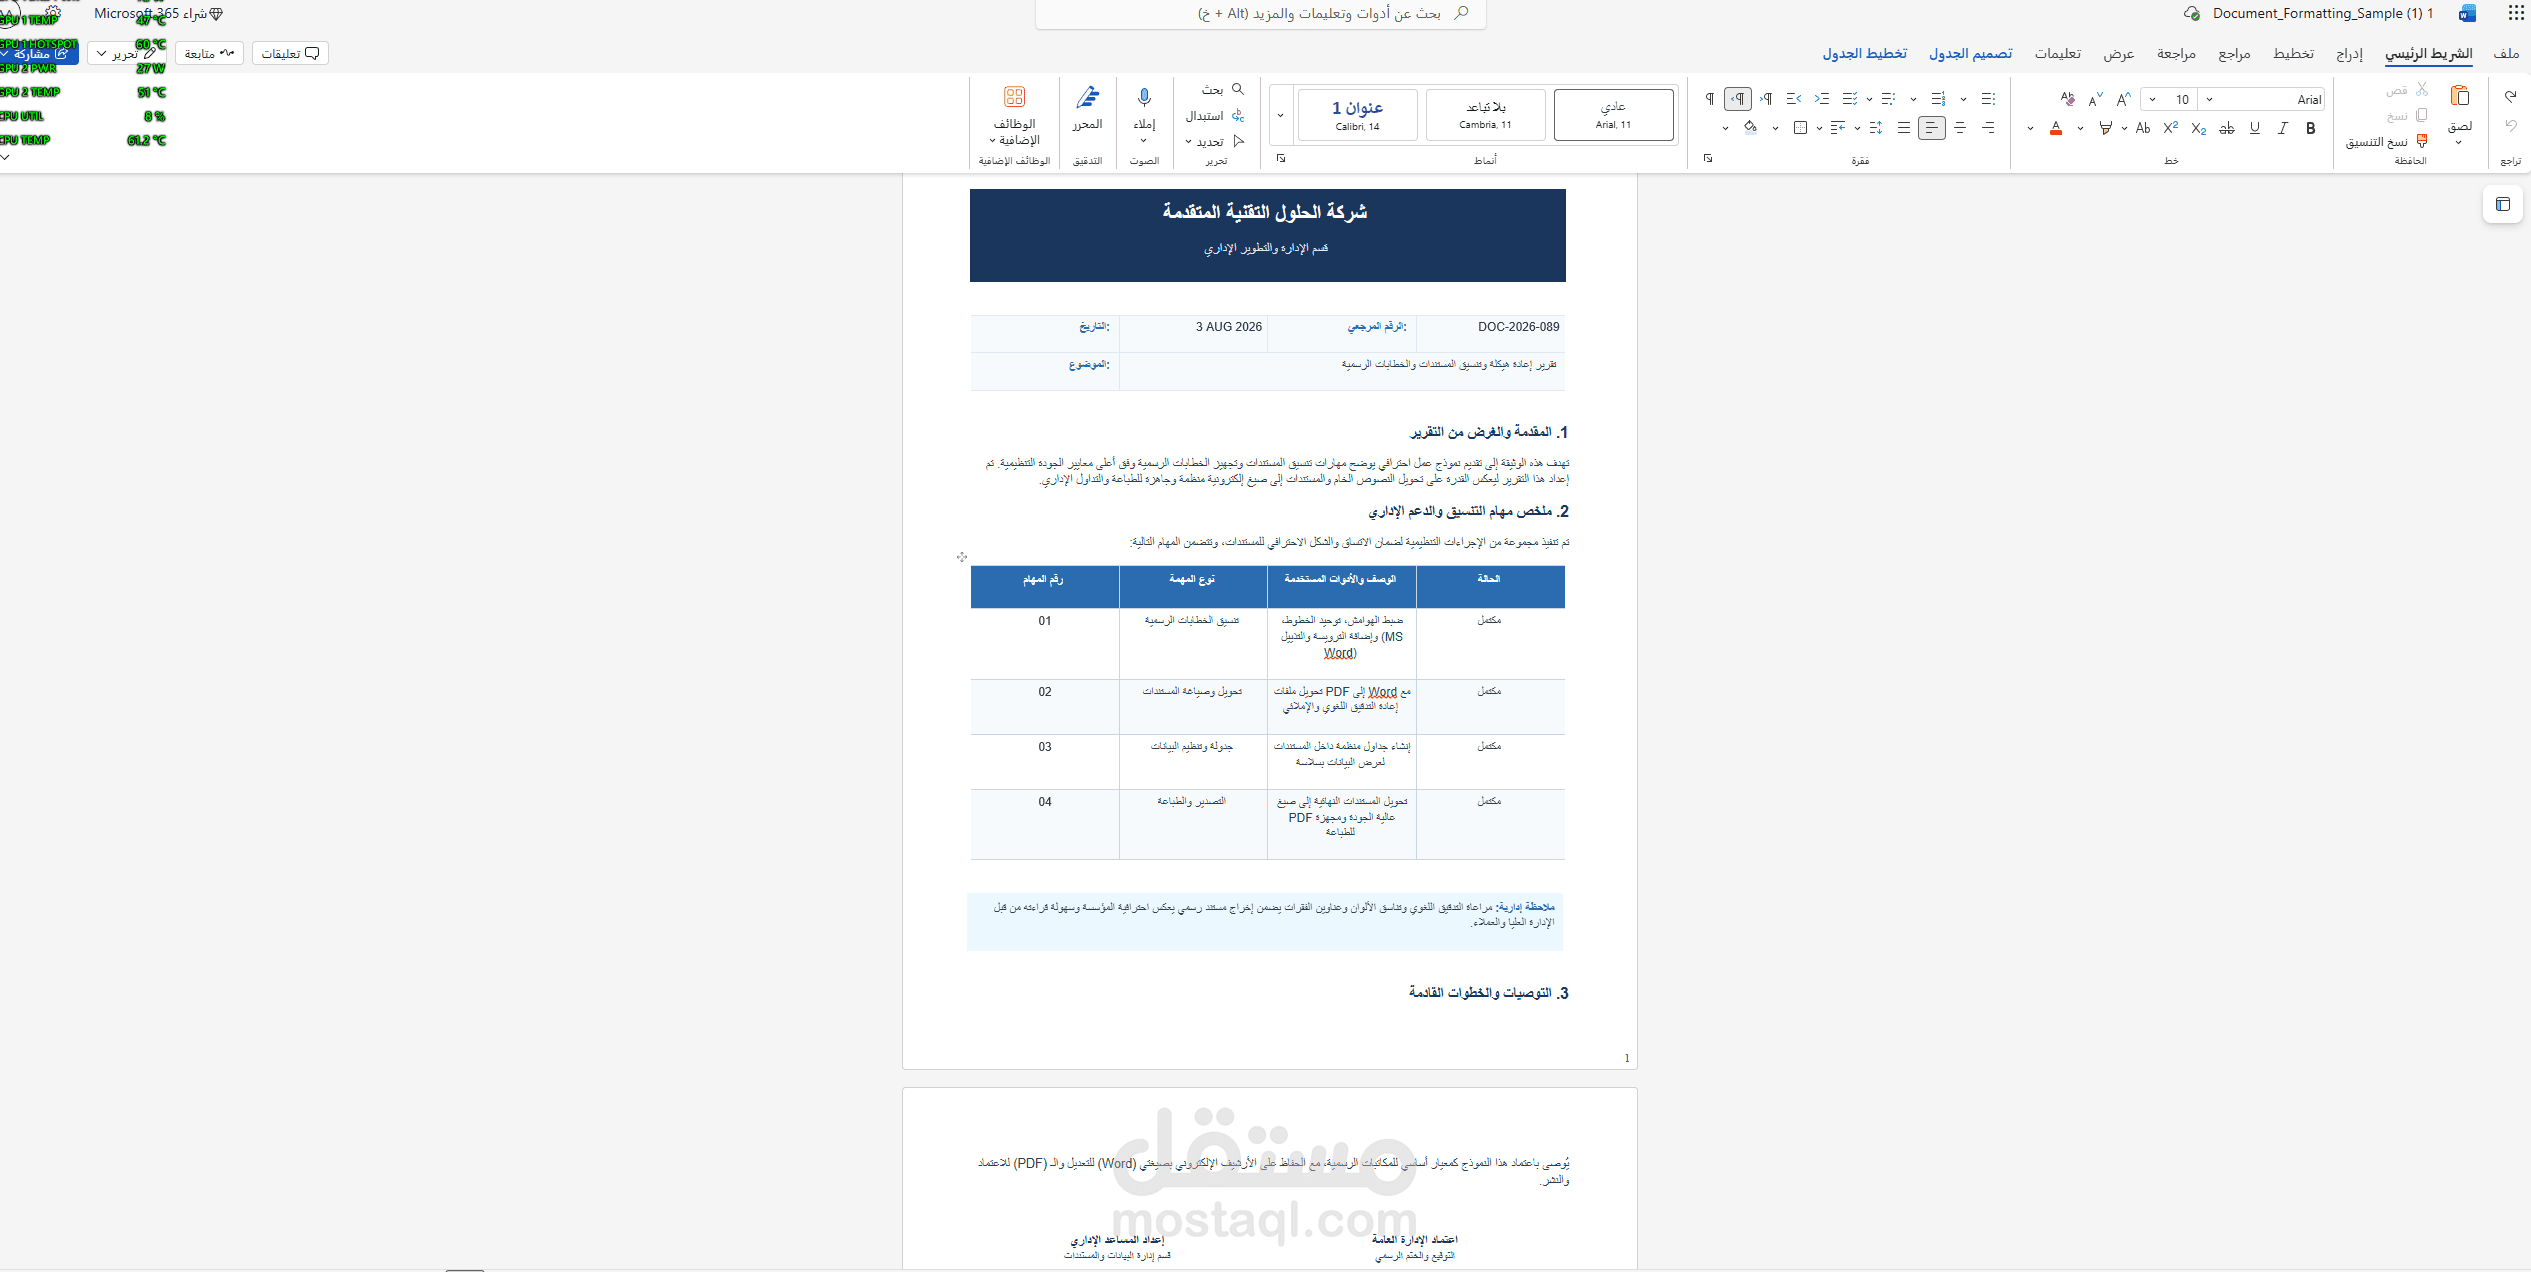The width and height of the screenshot is (2531, 1272).
Task: Toggle left-to-right text direction
Action: point(1766,99)
